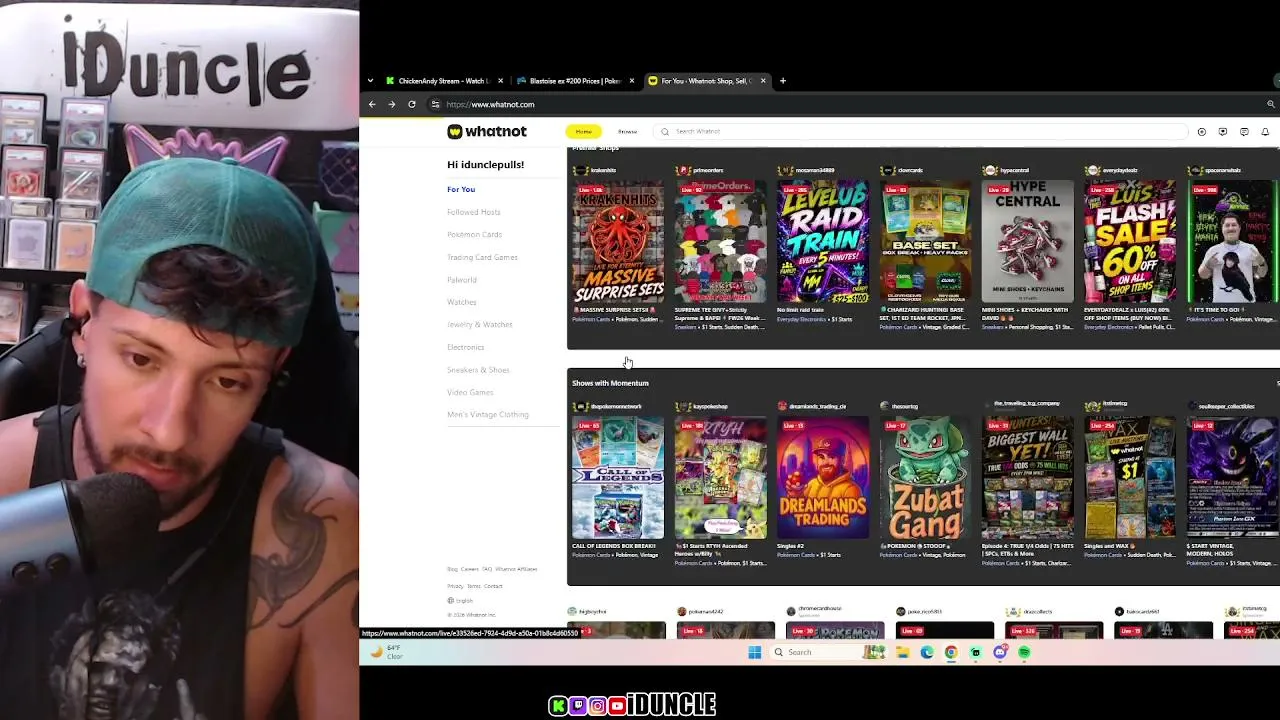Open Followed Hosts category
The width and height of the screenshot is (1280, 720).
point(474,212)
